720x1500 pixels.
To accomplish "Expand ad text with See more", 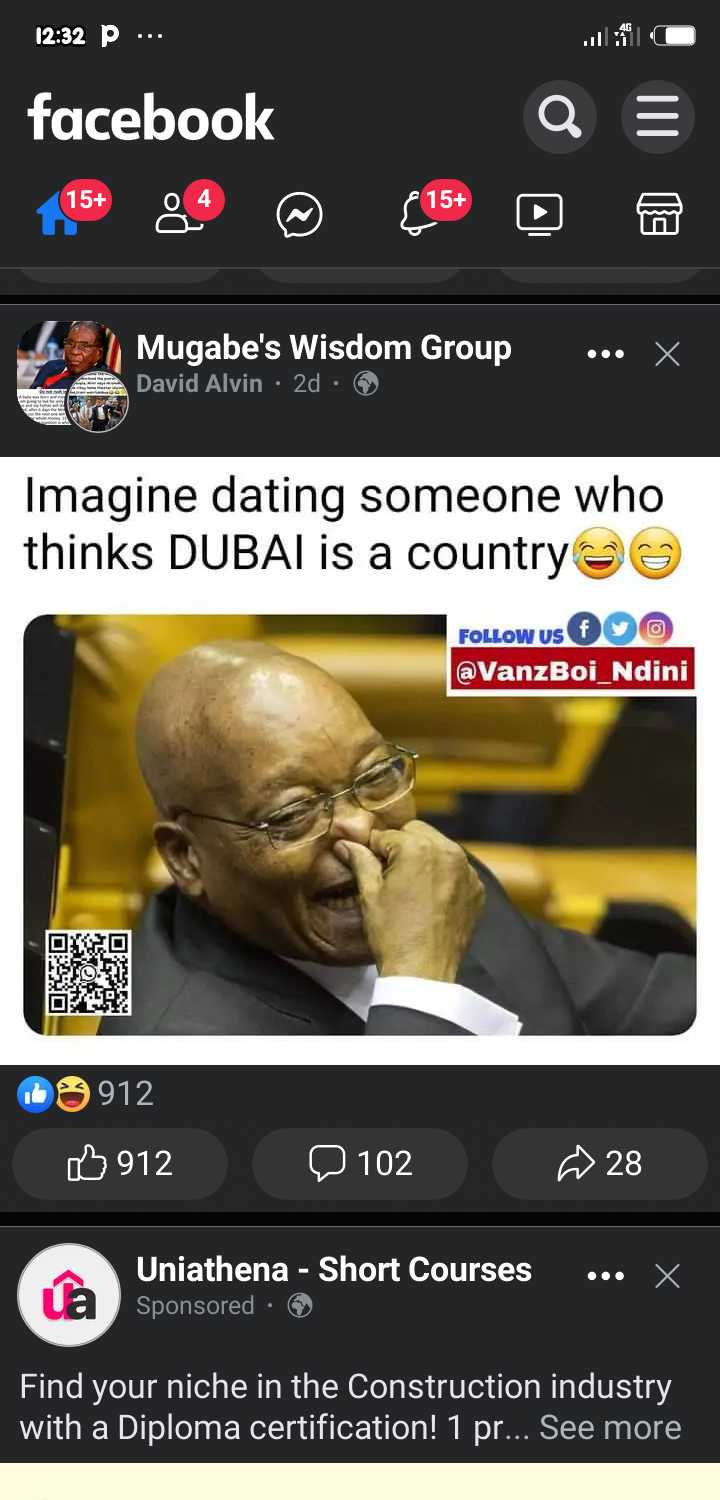I will [610, 1427].
